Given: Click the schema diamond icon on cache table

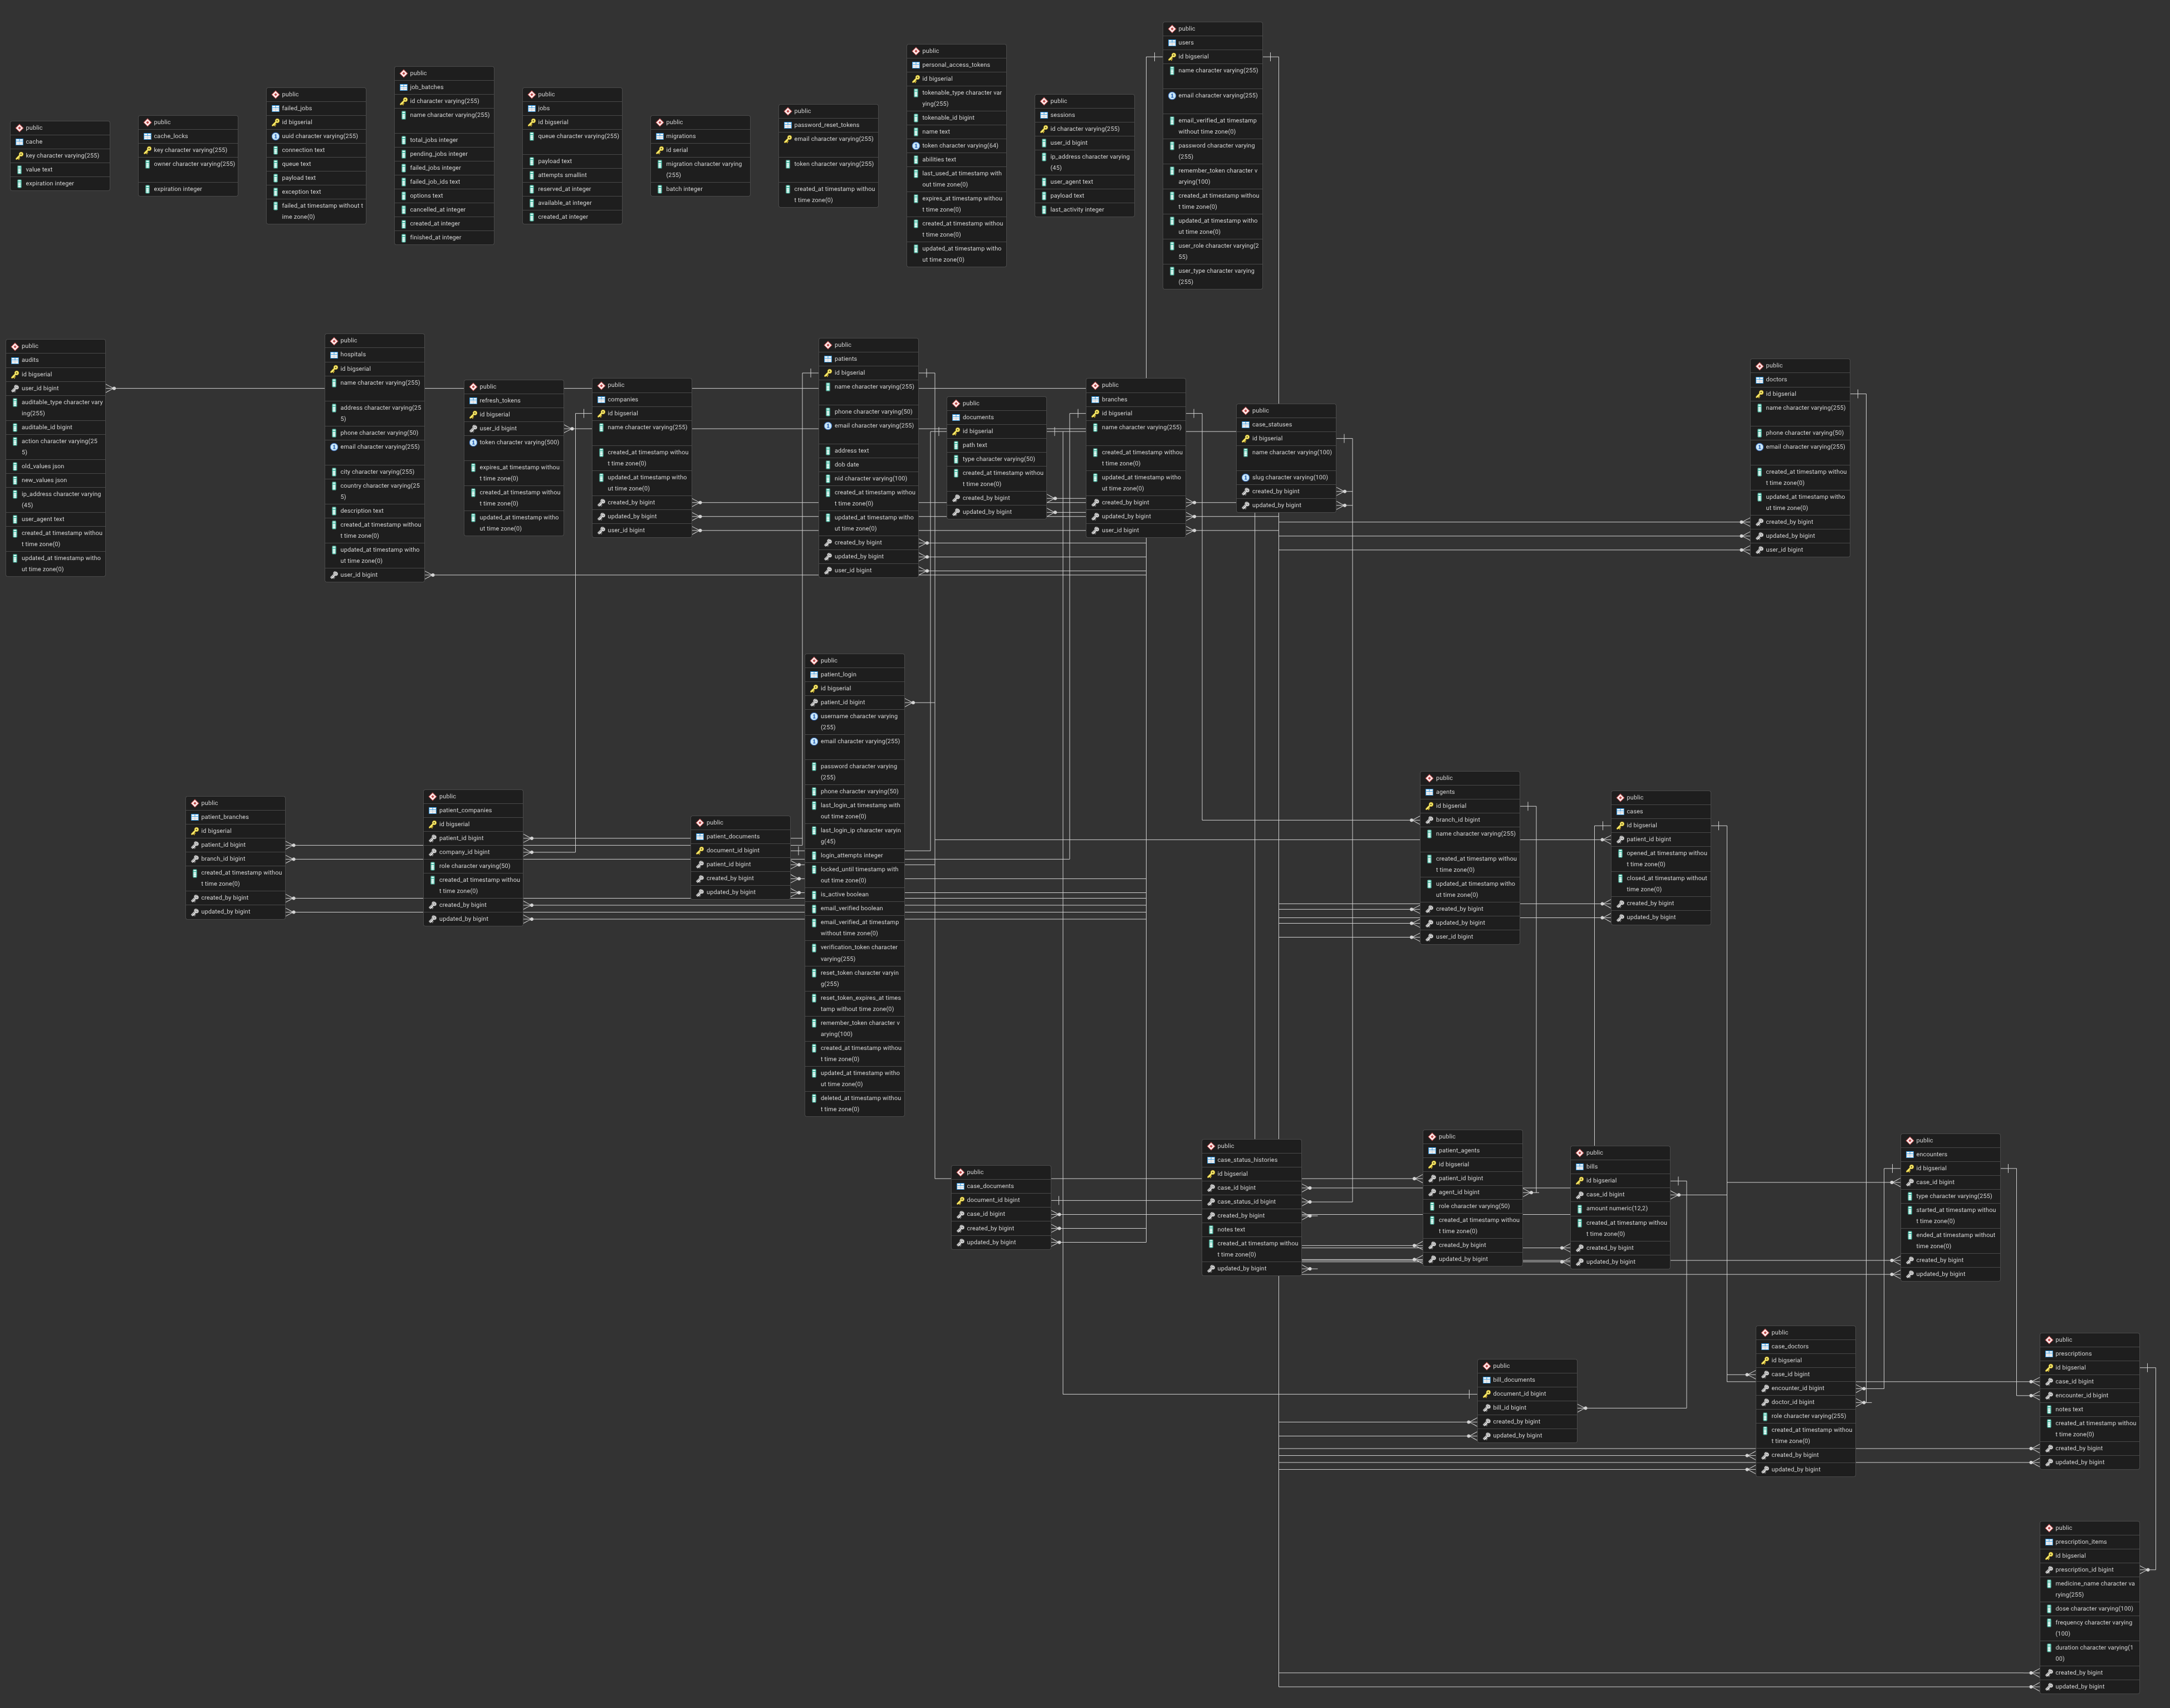Looking at the screenshot, I should tap(19, 128).
